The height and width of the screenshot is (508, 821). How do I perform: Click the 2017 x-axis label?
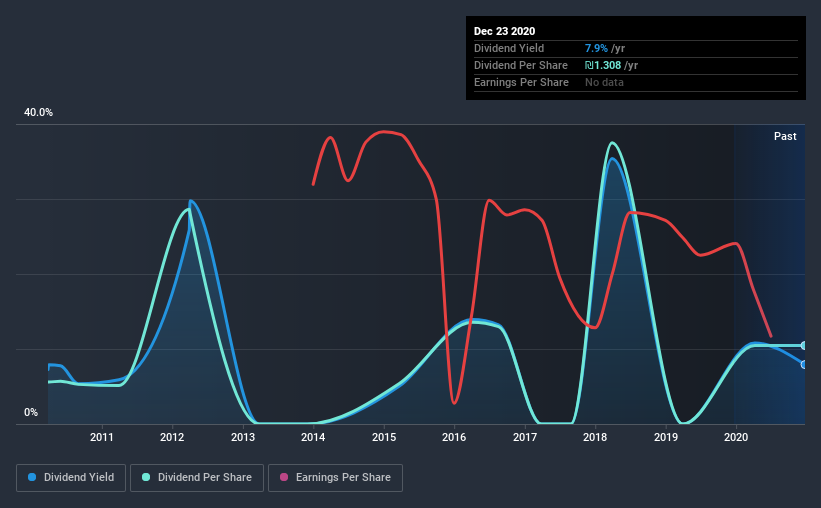(525, 437)
